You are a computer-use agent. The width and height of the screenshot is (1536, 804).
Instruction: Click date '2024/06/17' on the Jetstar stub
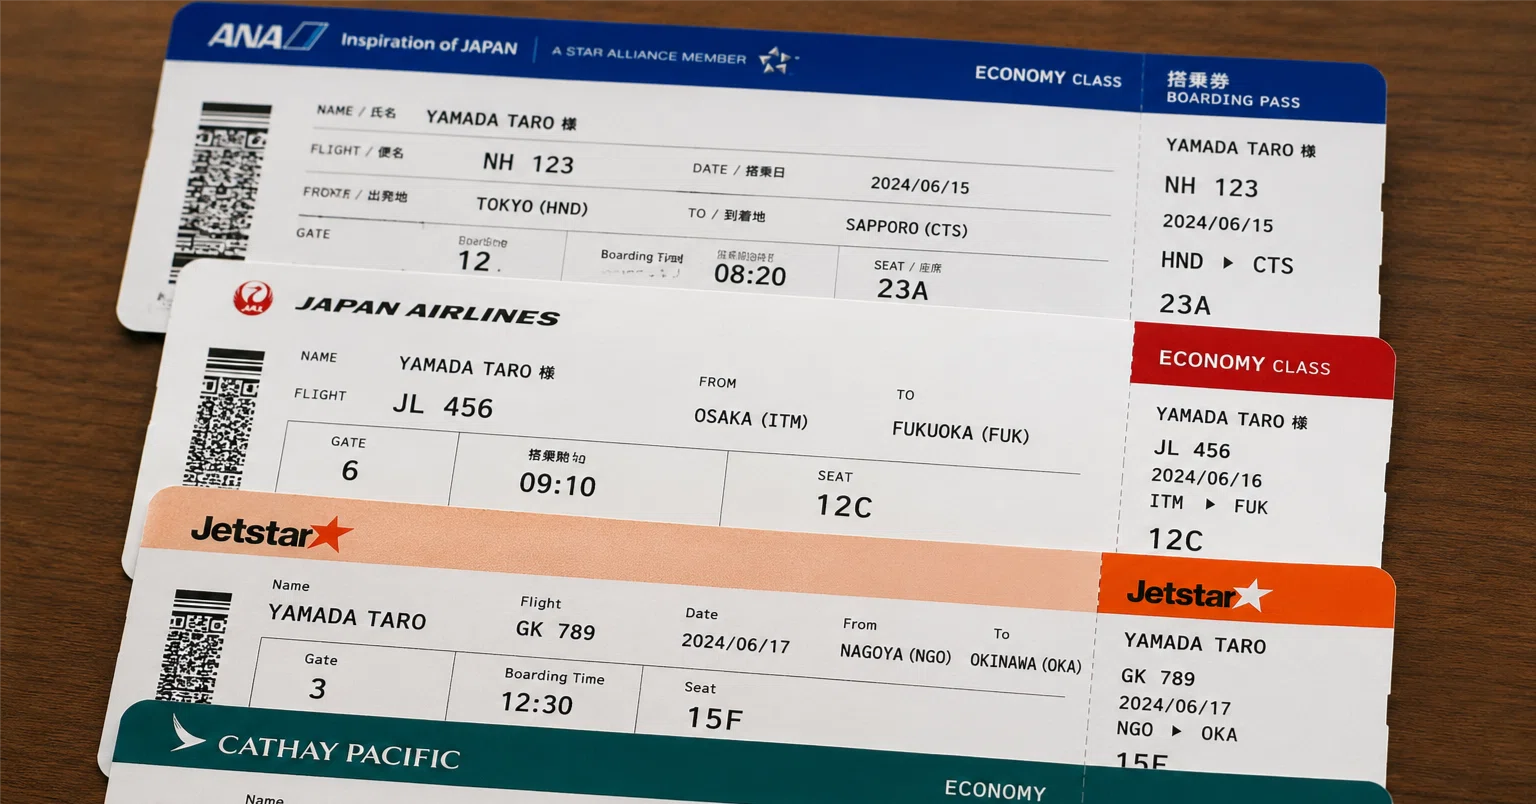[x=1175, y=705]
